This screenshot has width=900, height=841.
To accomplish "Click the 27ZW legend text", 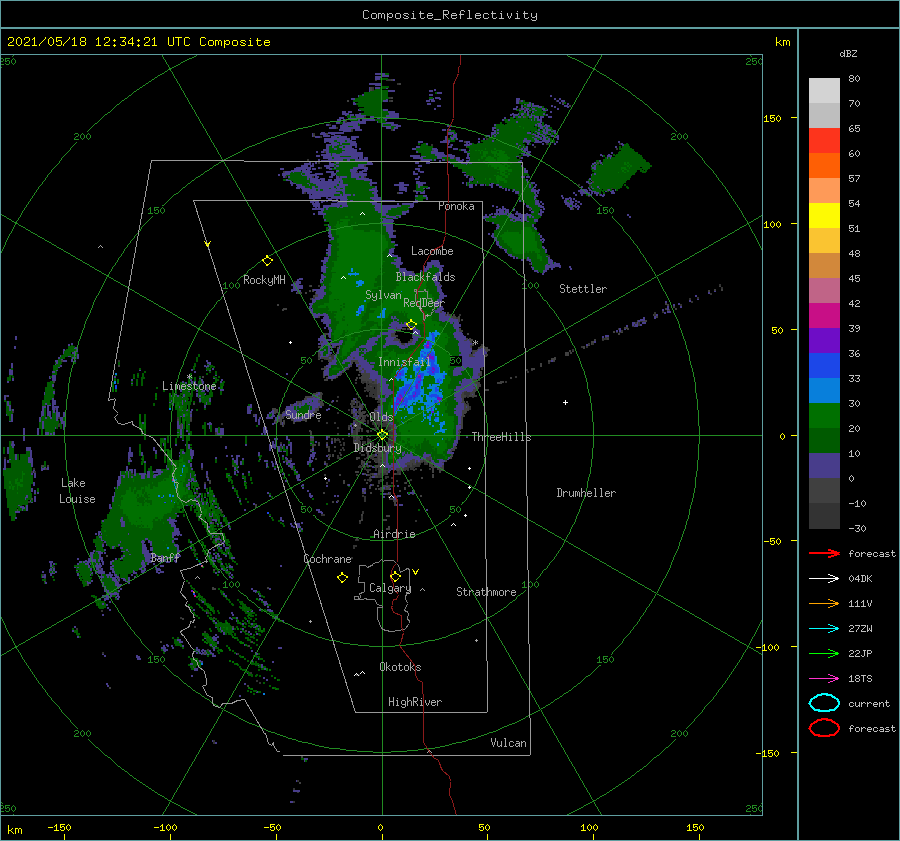I will pyautogui.click(x=860, y=629).
